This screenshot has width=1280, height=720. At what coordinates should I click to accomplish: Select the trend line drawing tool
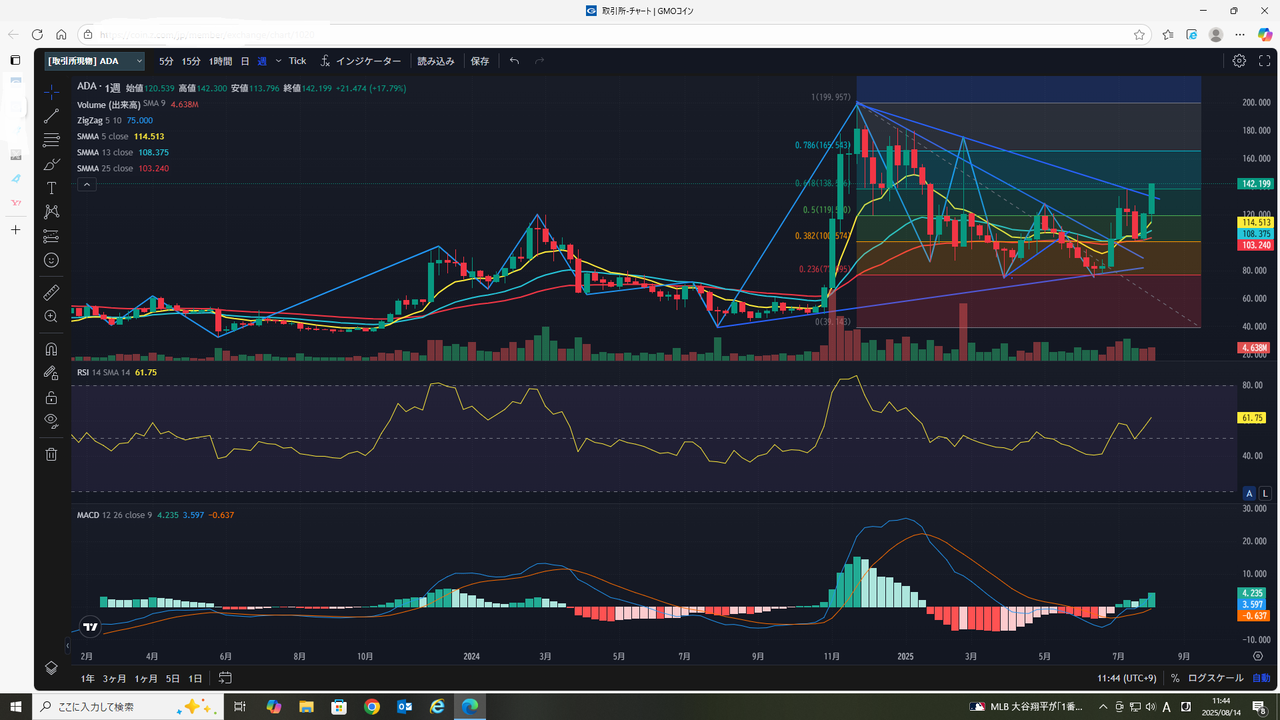[52, 116]
